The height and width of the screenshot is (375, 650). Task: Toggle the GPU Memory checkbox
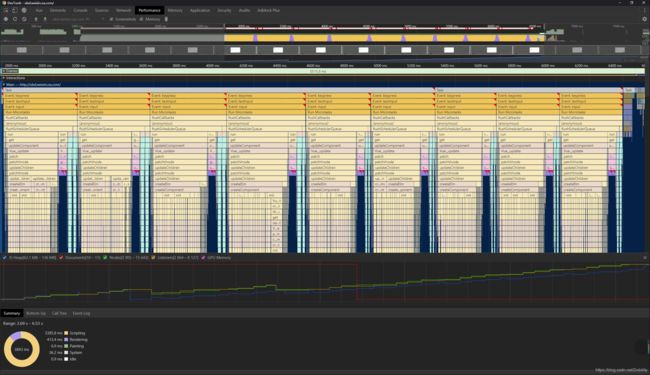(x=203, y=258)
